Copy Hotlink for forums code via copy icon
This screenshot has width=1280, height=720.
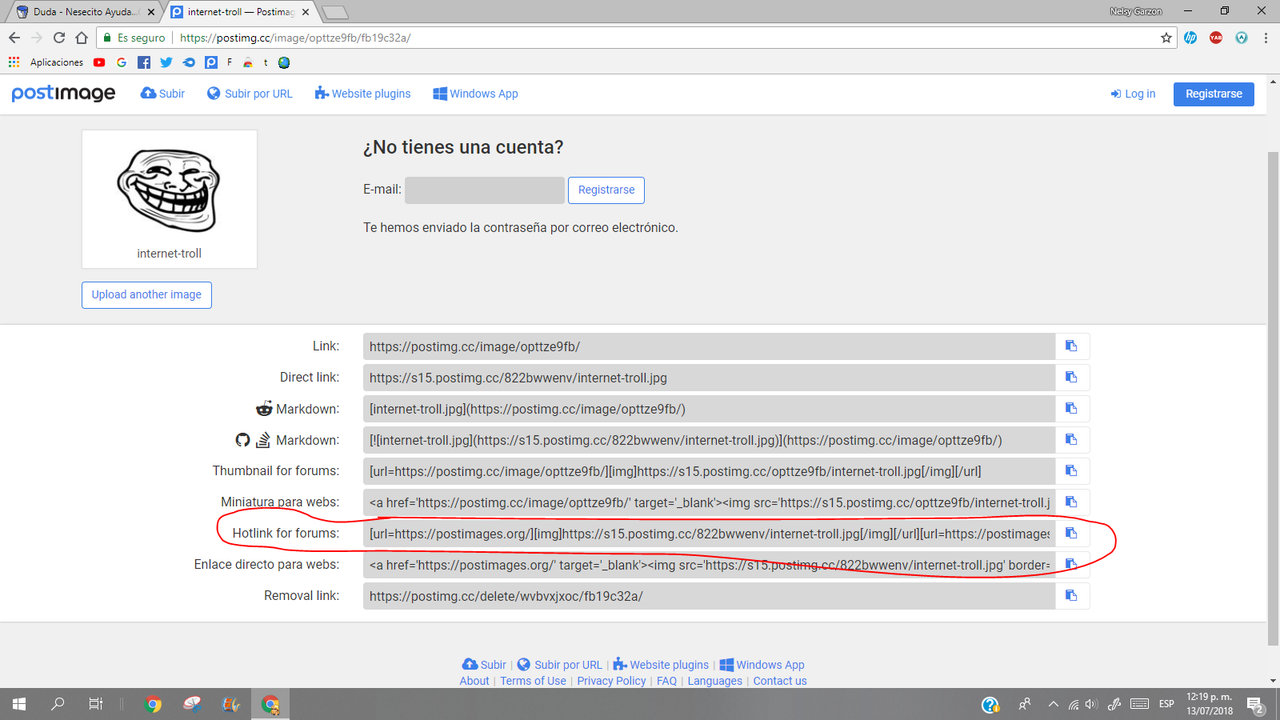point(1072,533)
